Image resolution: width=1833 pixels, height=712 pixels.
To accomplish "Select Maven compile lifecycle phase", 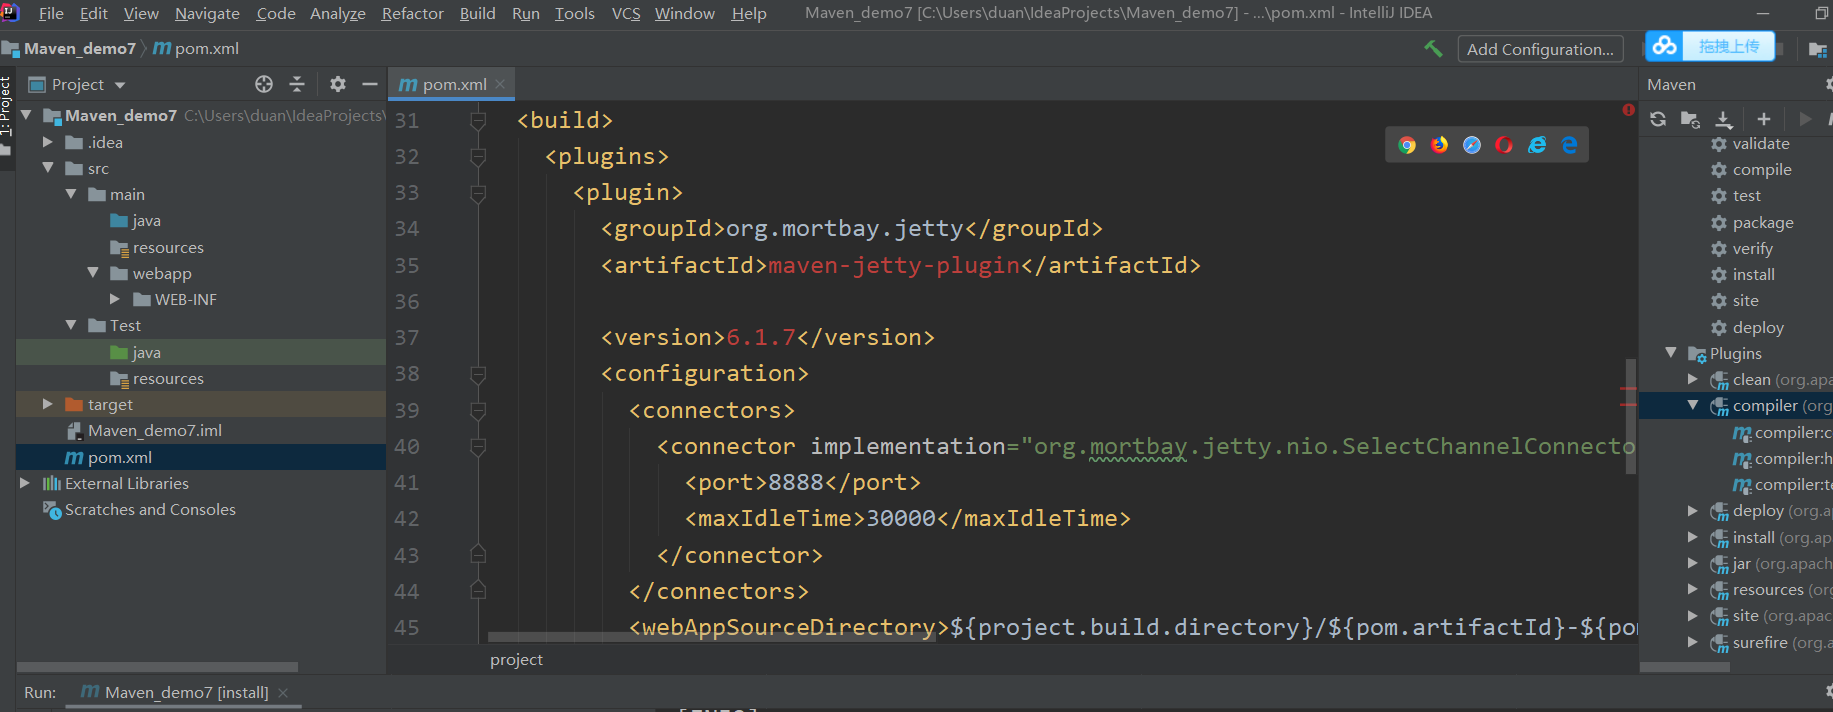I will click(1761, 170).
